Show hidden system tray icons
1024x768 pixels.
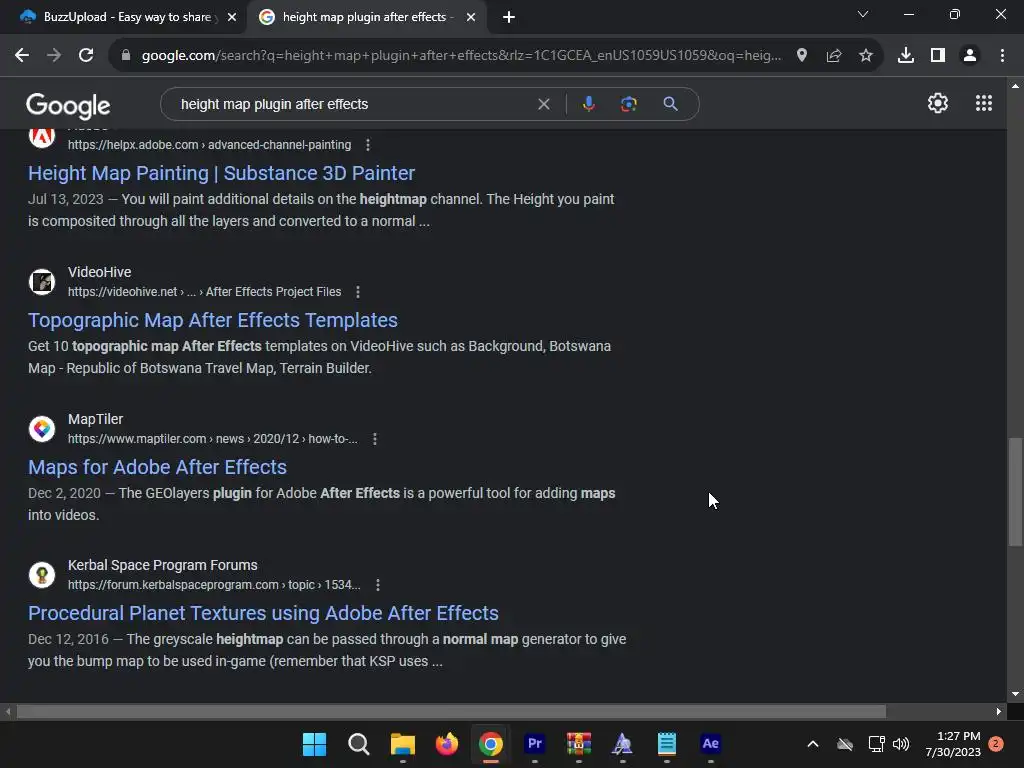coord(813,744)
